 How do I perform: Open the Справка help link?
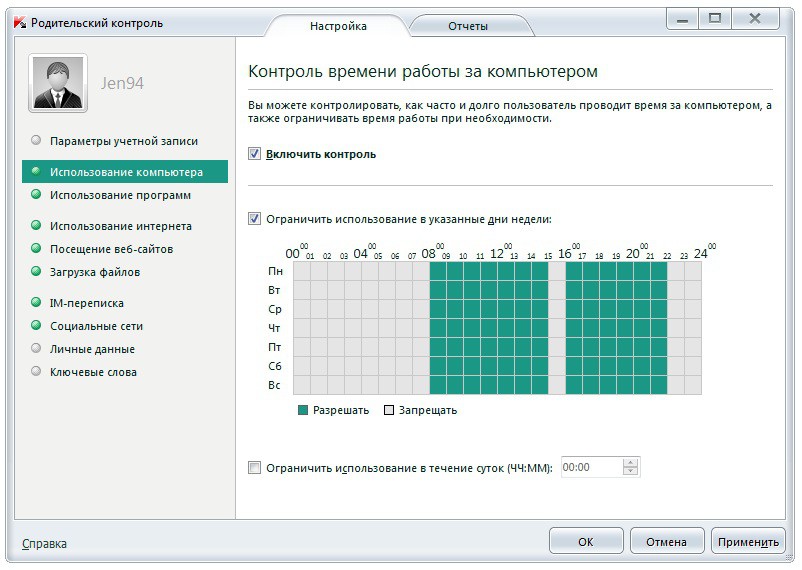click(x=44, y=544)
